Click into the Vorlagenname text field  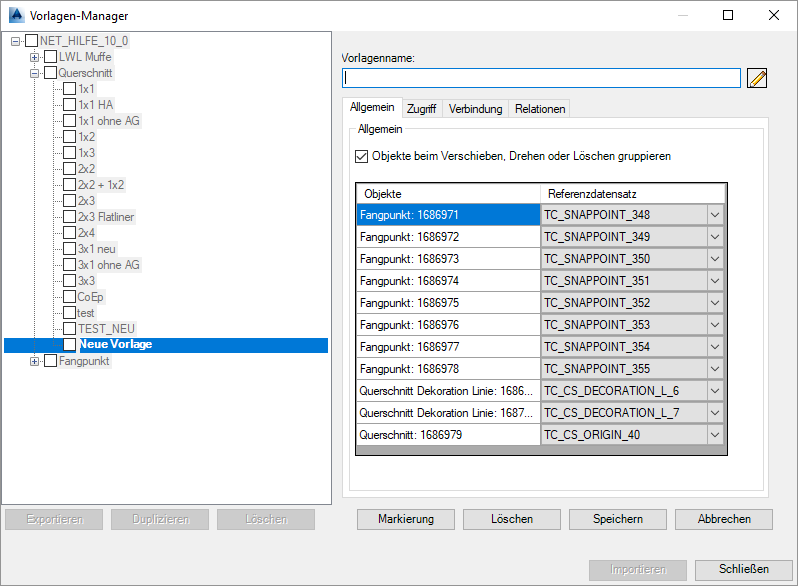(540, 78)
